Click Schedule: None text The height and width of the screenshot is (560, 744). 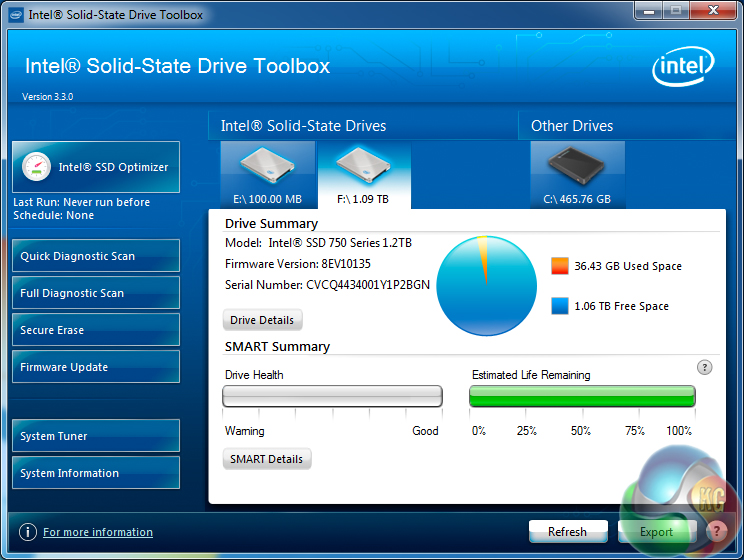[54, 215]
